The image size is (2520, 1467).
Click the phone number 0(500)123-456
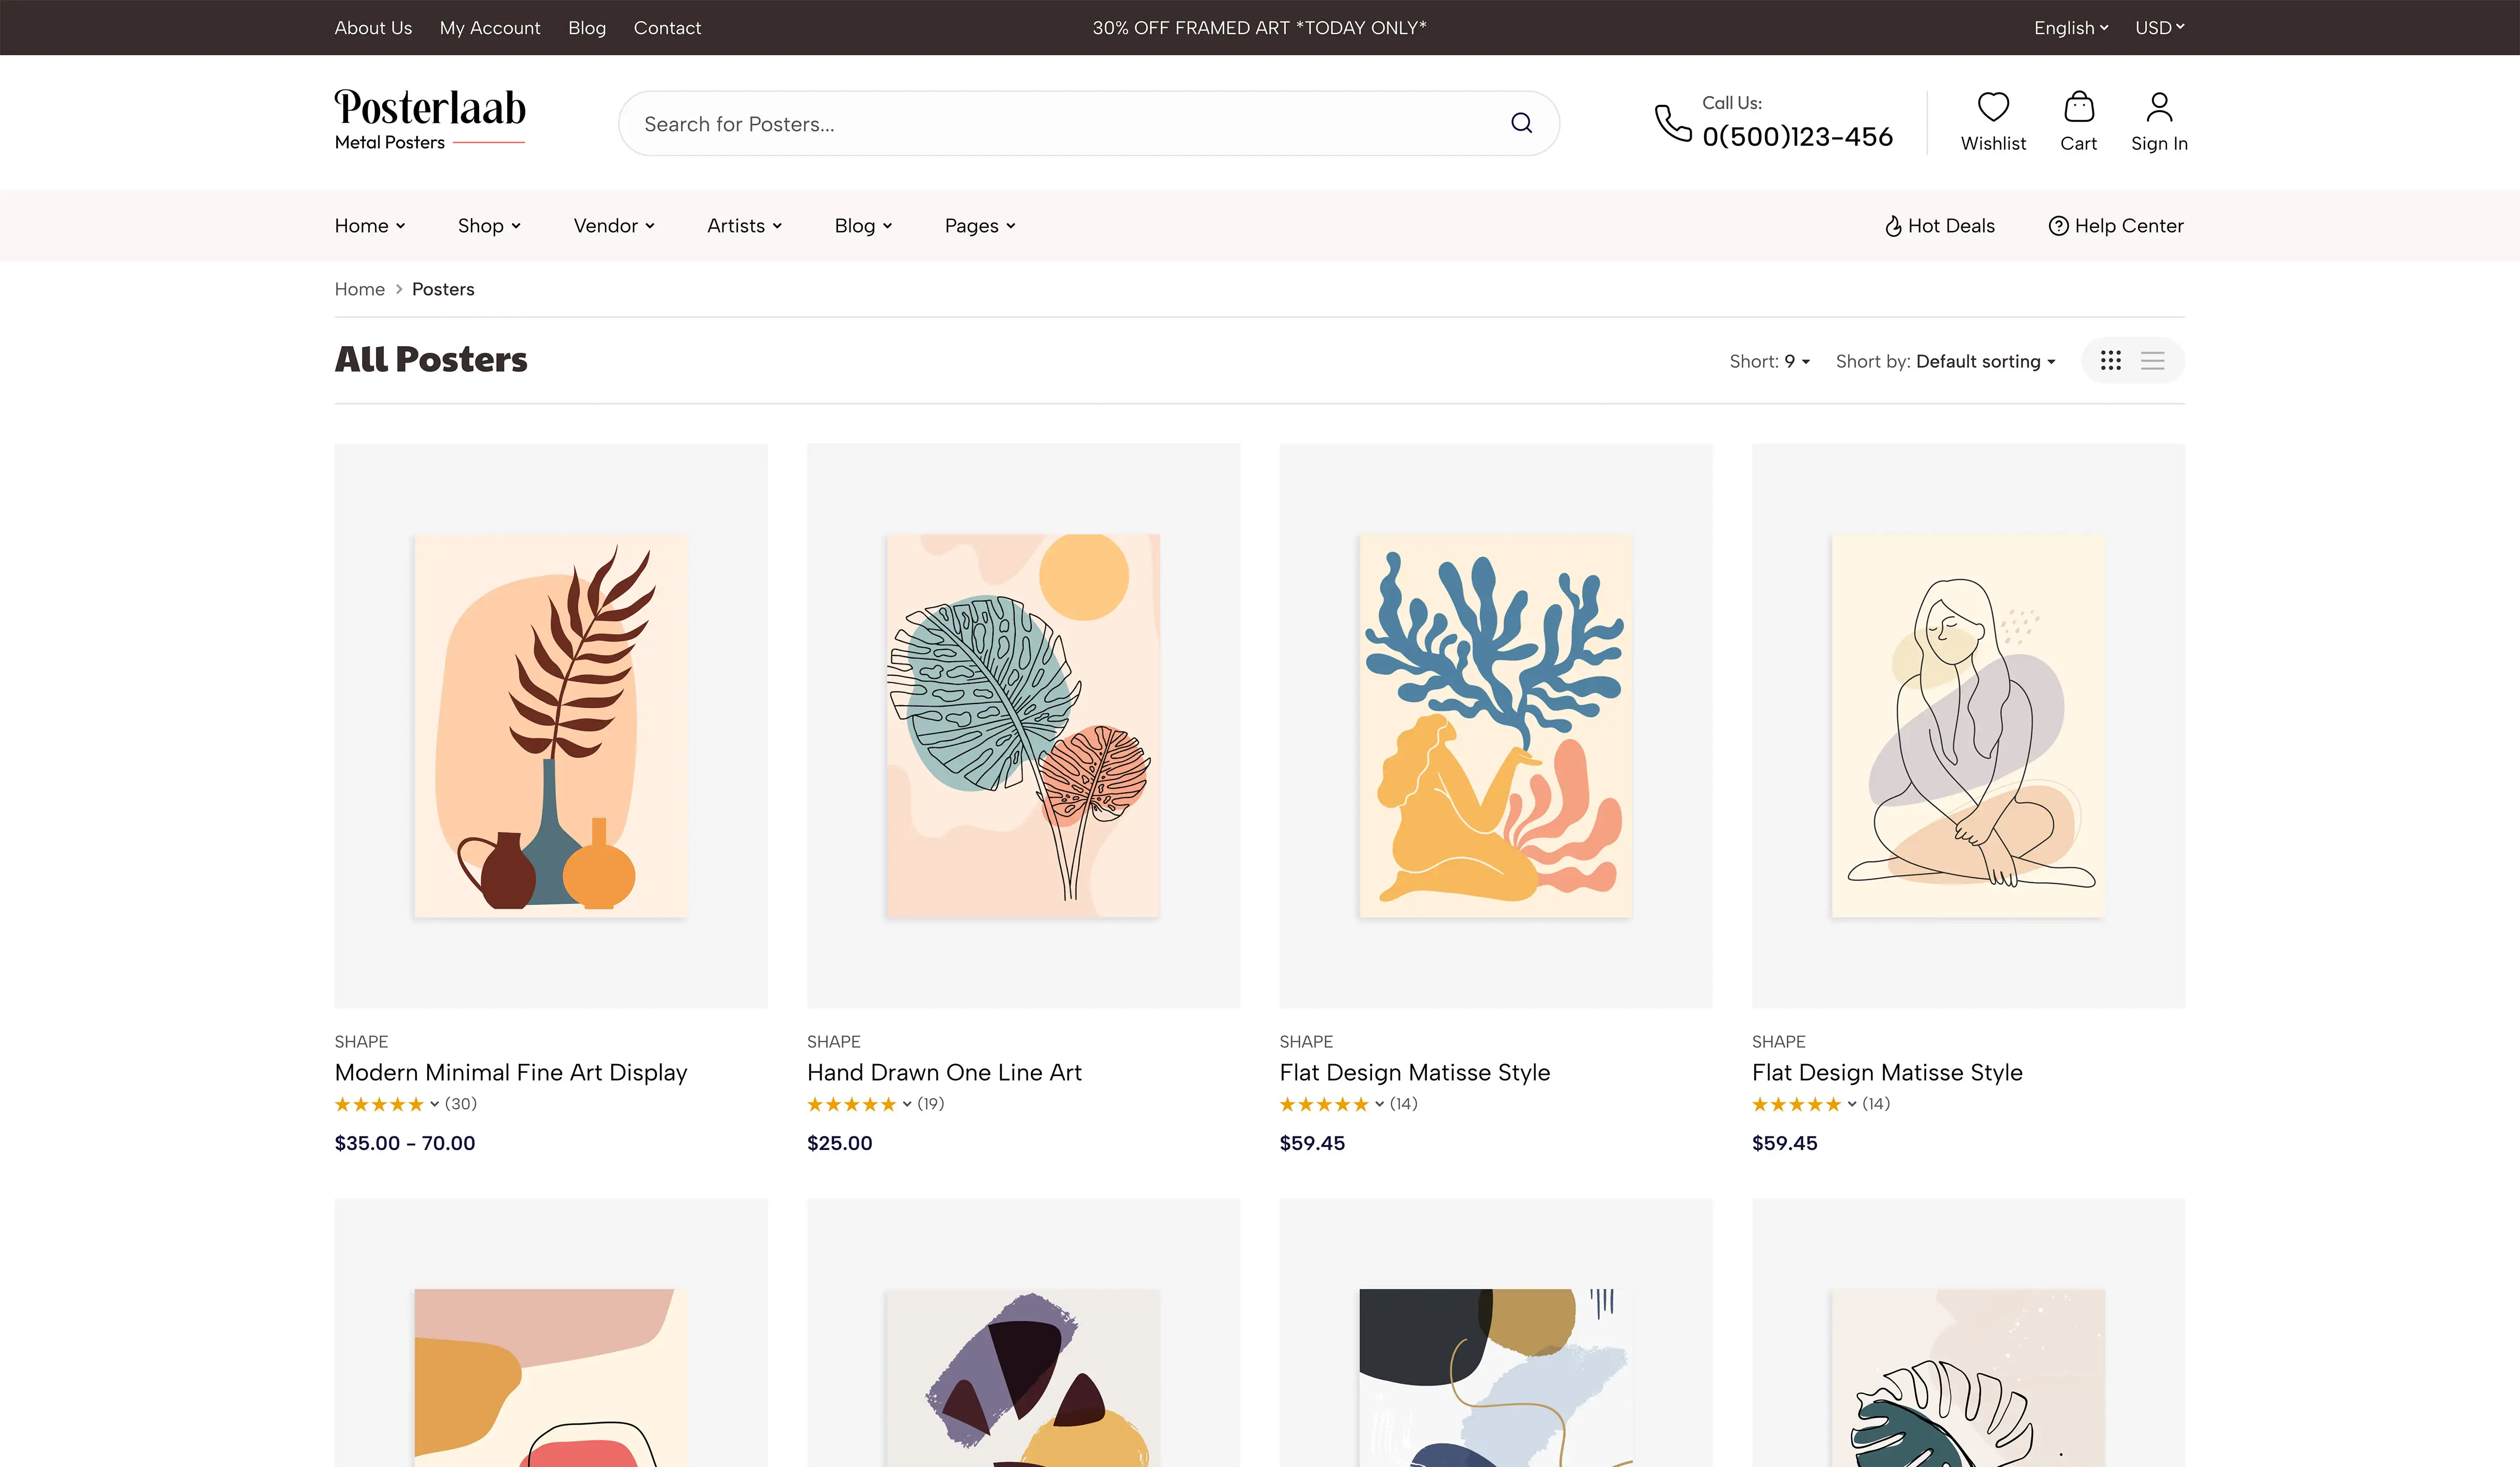click(1797, 137)
